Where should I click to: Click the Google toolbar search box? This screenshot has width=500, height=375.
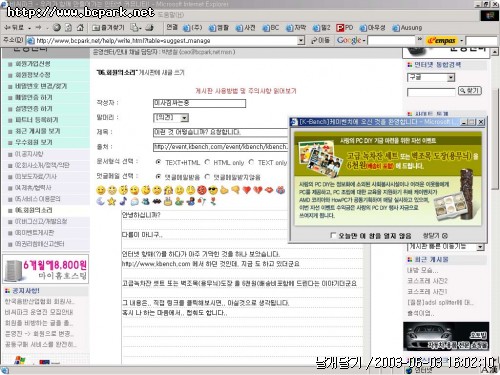point(391,41)
